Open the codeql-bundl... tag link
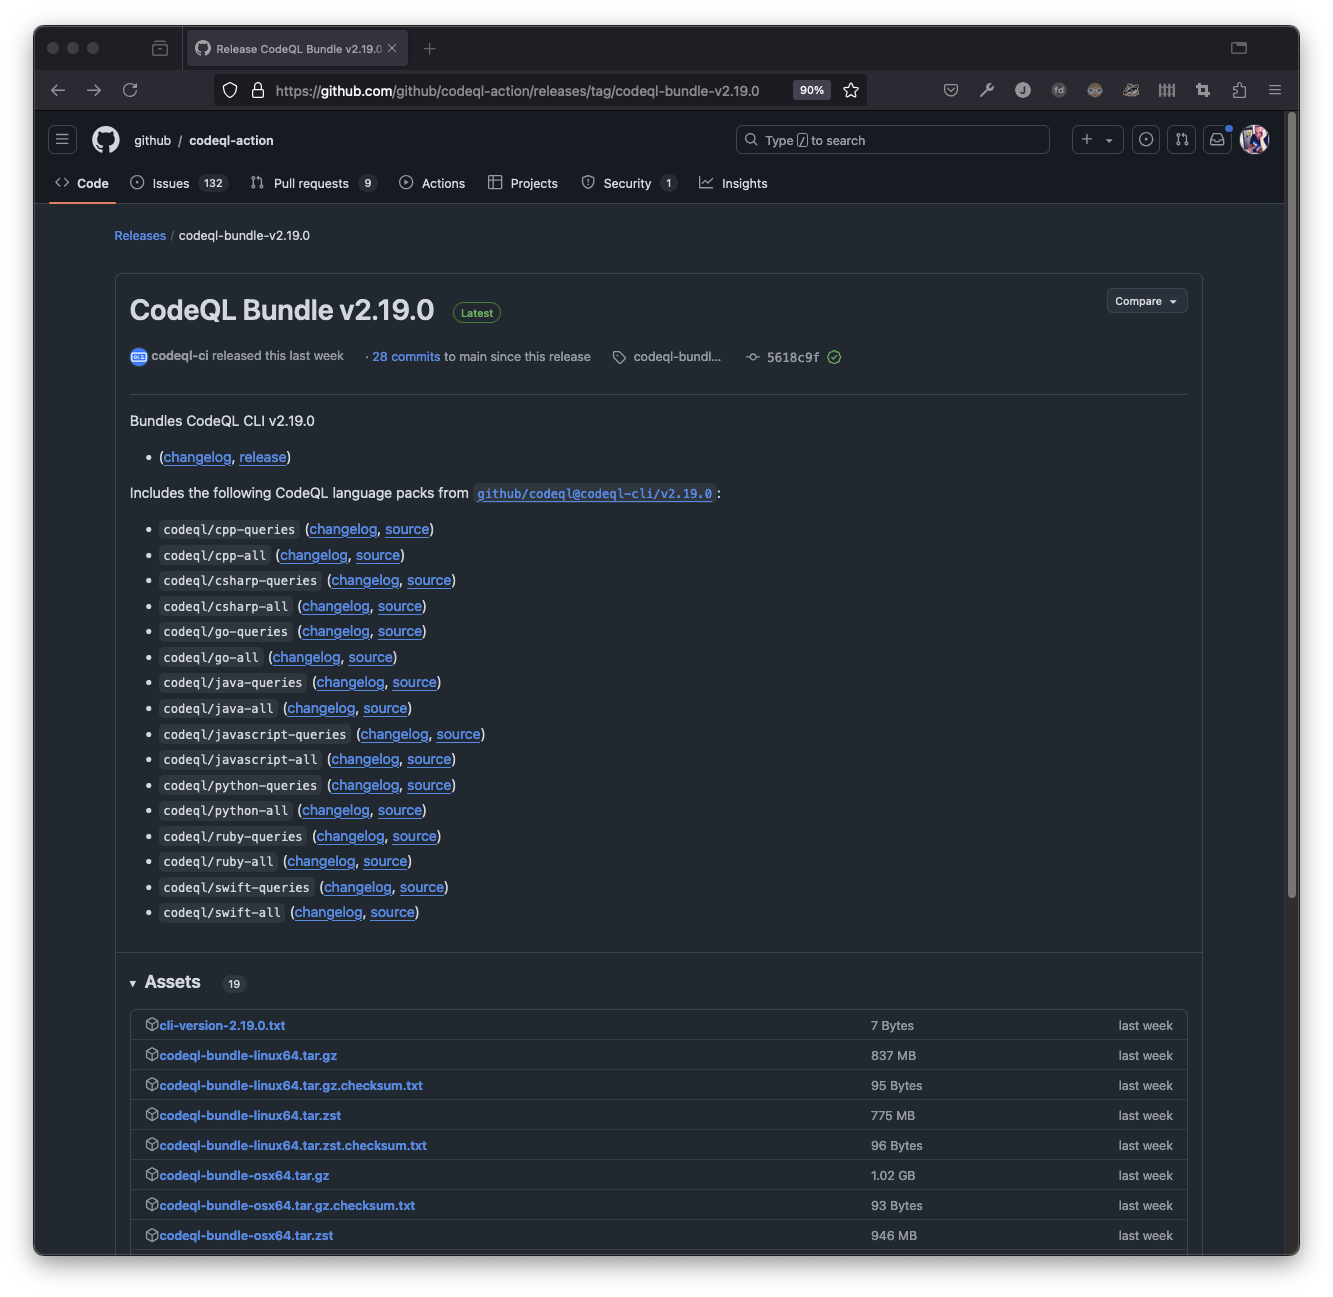1333x1297 pixels. point(677,357)
